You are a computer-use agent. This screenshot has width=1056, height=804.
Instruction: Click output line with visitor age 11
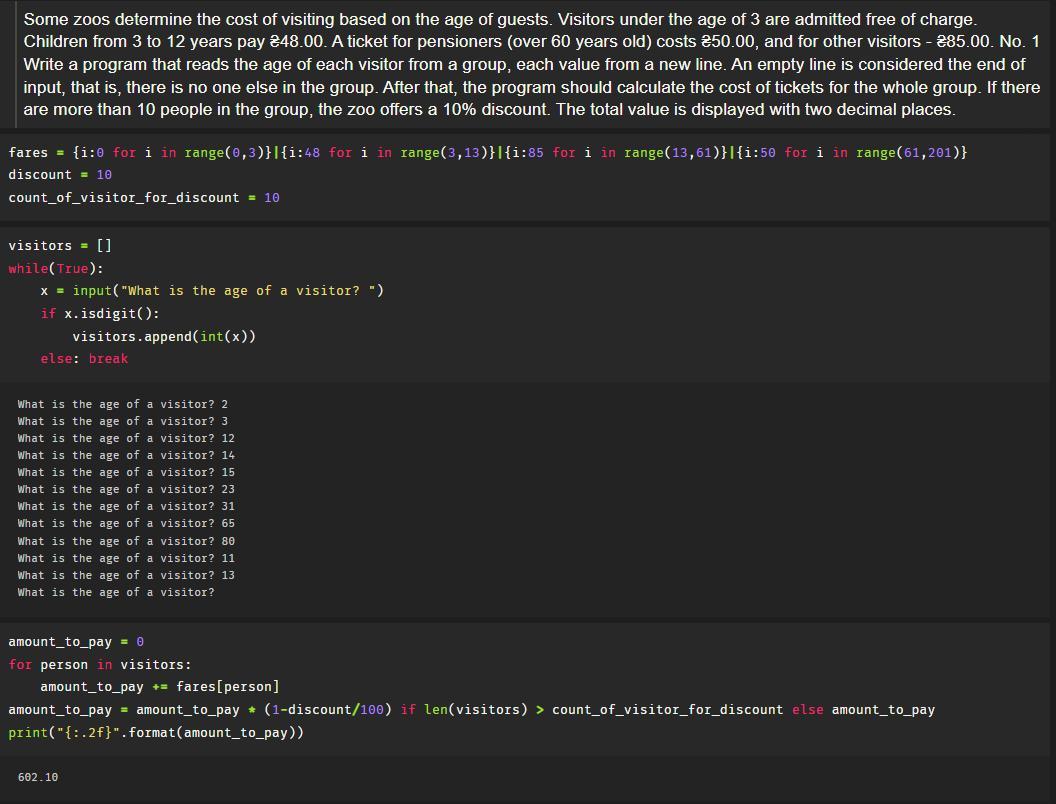click(126, 558)
